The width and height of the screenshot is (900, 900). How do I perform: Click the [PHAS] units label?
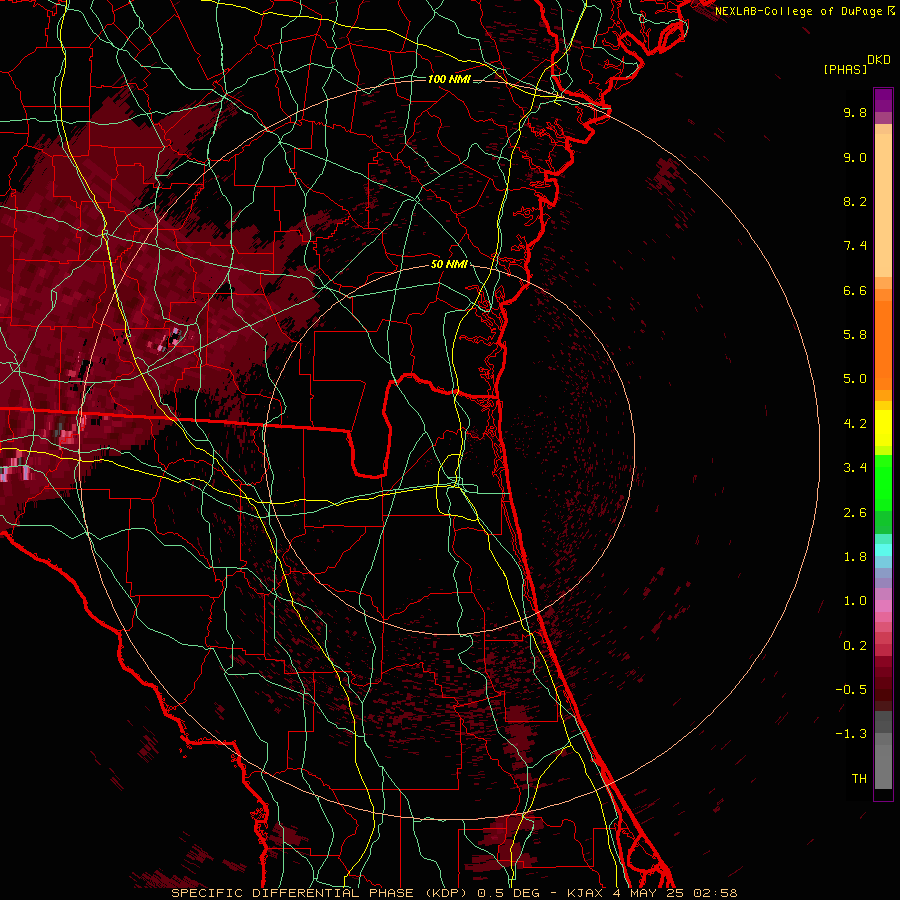(845, 70)
